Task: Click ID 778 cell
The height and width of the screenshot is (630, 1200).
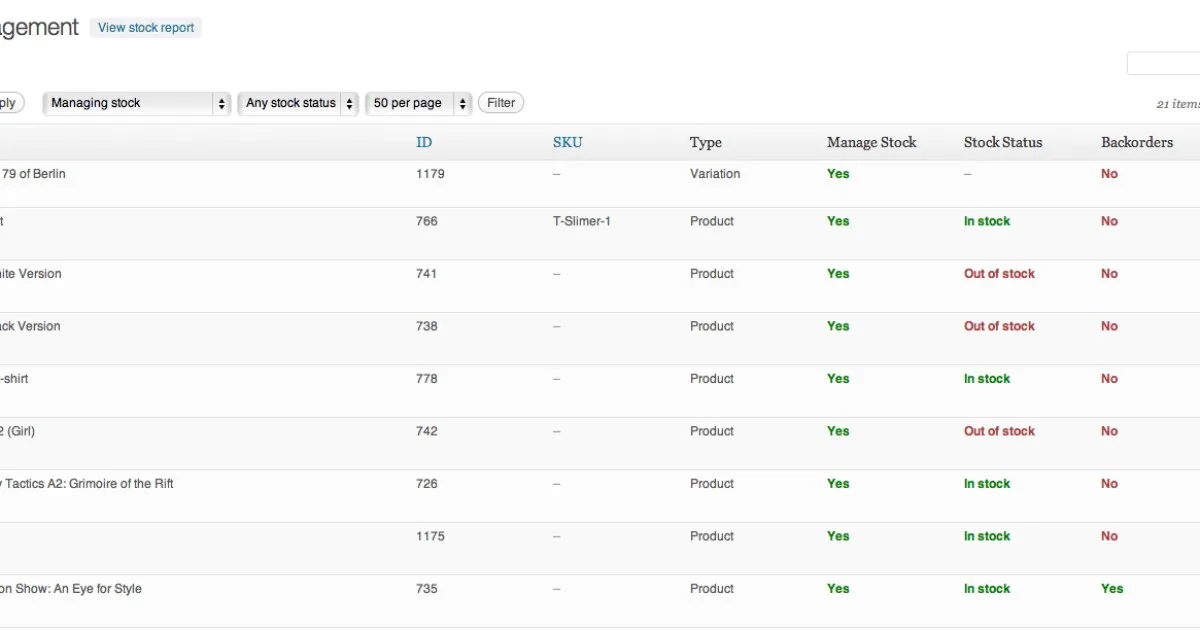Action: tap(427, 379)
